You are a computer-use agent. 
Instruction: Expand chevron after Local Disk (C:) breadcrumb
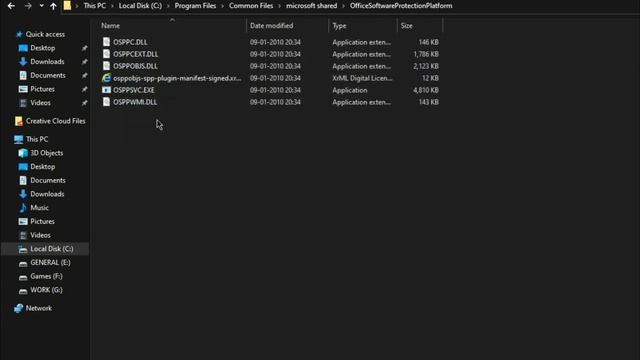168,6
